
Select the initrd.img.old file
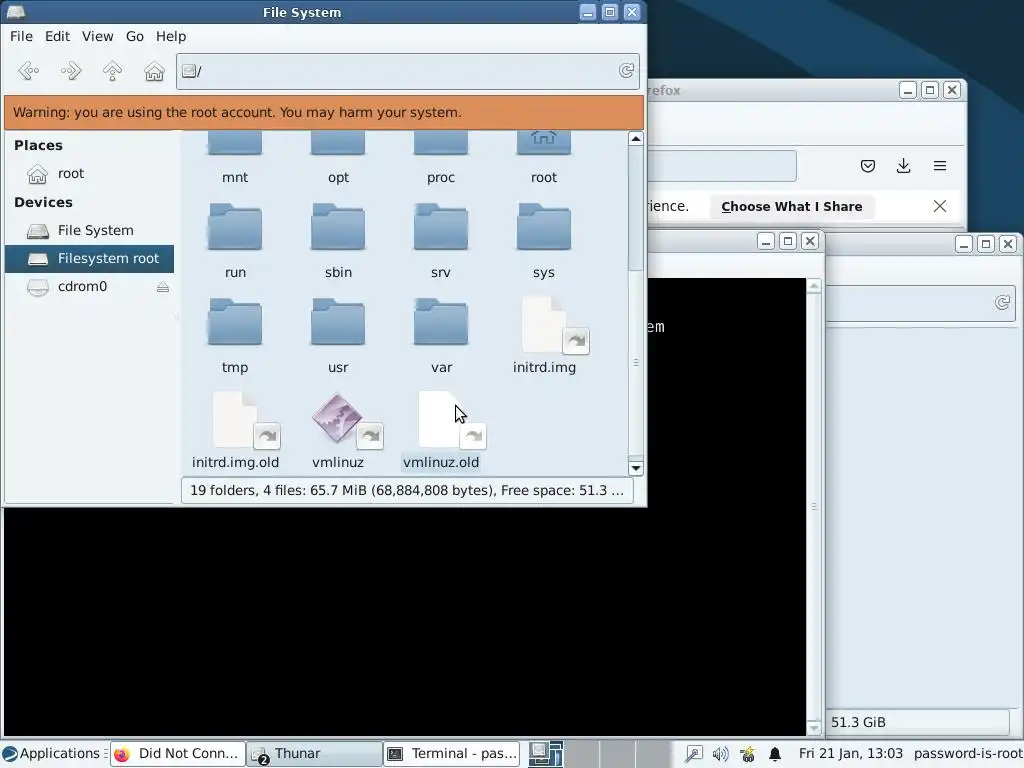pos(235,431)
